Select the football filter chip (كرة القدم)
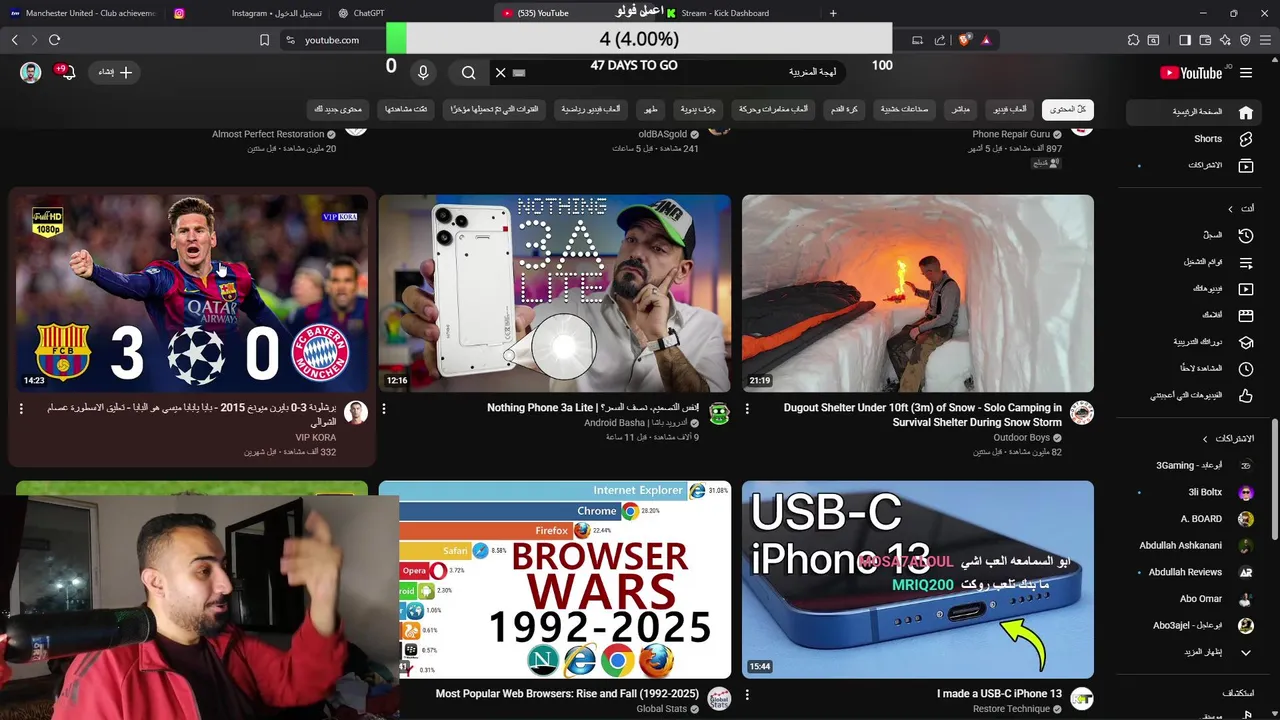The height and width of the screenshot is (720, 1280). (844, 109)
